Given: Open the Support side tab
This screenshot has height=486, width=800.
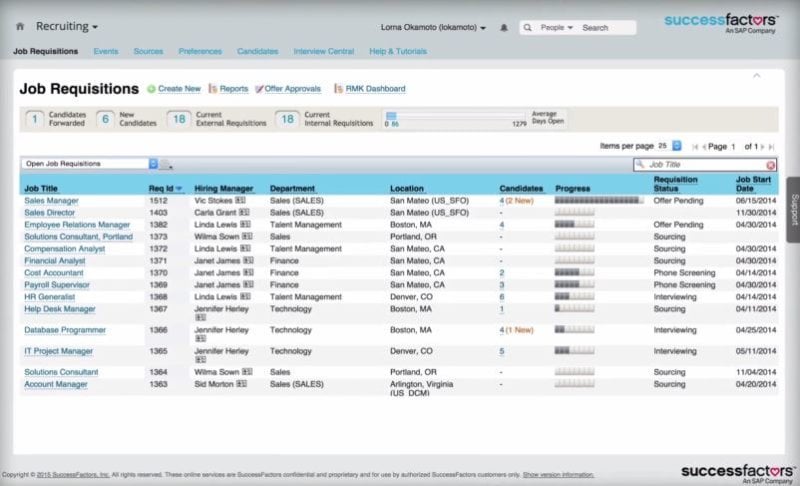Looking at the screenshot, I should click(794, 210).
